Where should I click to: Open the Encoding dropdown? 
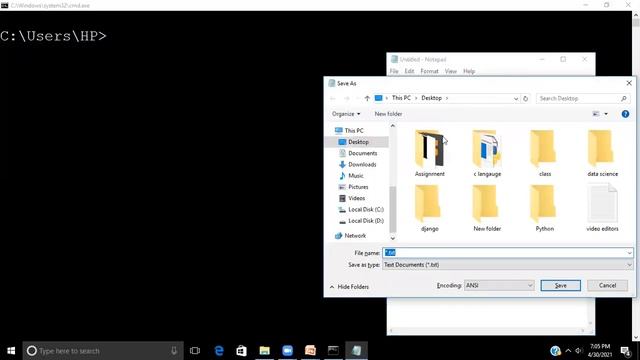point(499,285)
